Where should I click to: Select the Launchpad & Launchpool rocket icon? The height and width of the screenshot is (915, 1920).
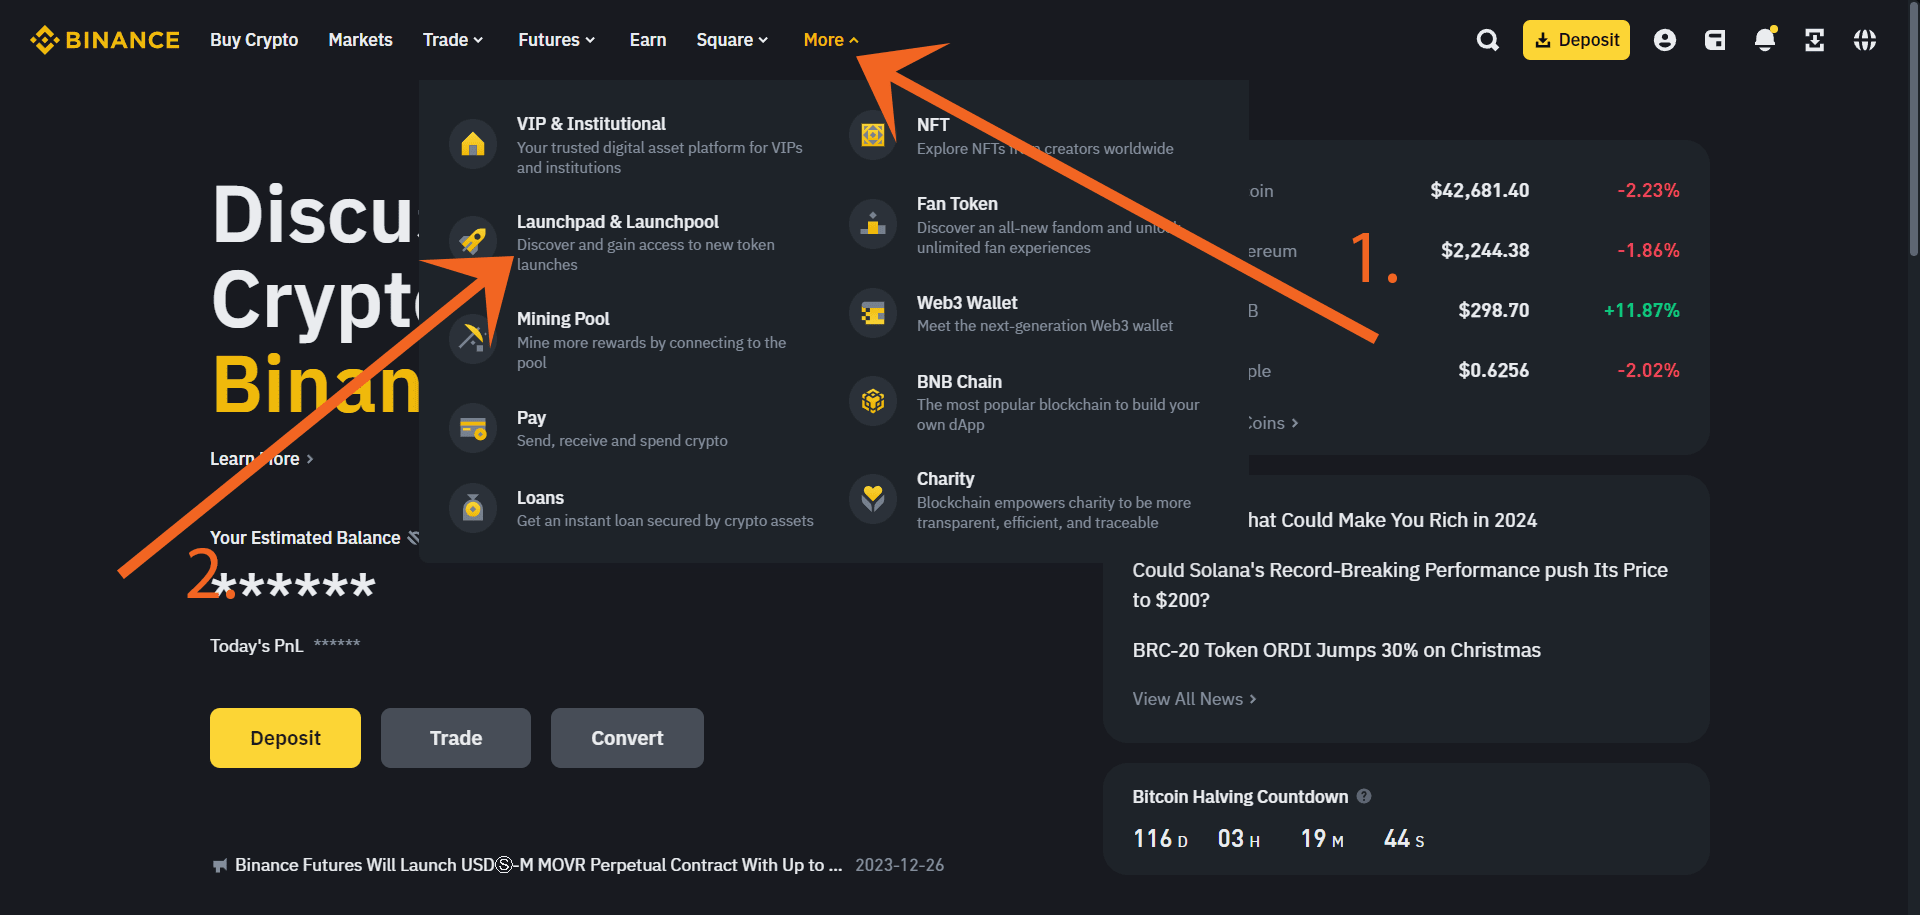[472, 238]
